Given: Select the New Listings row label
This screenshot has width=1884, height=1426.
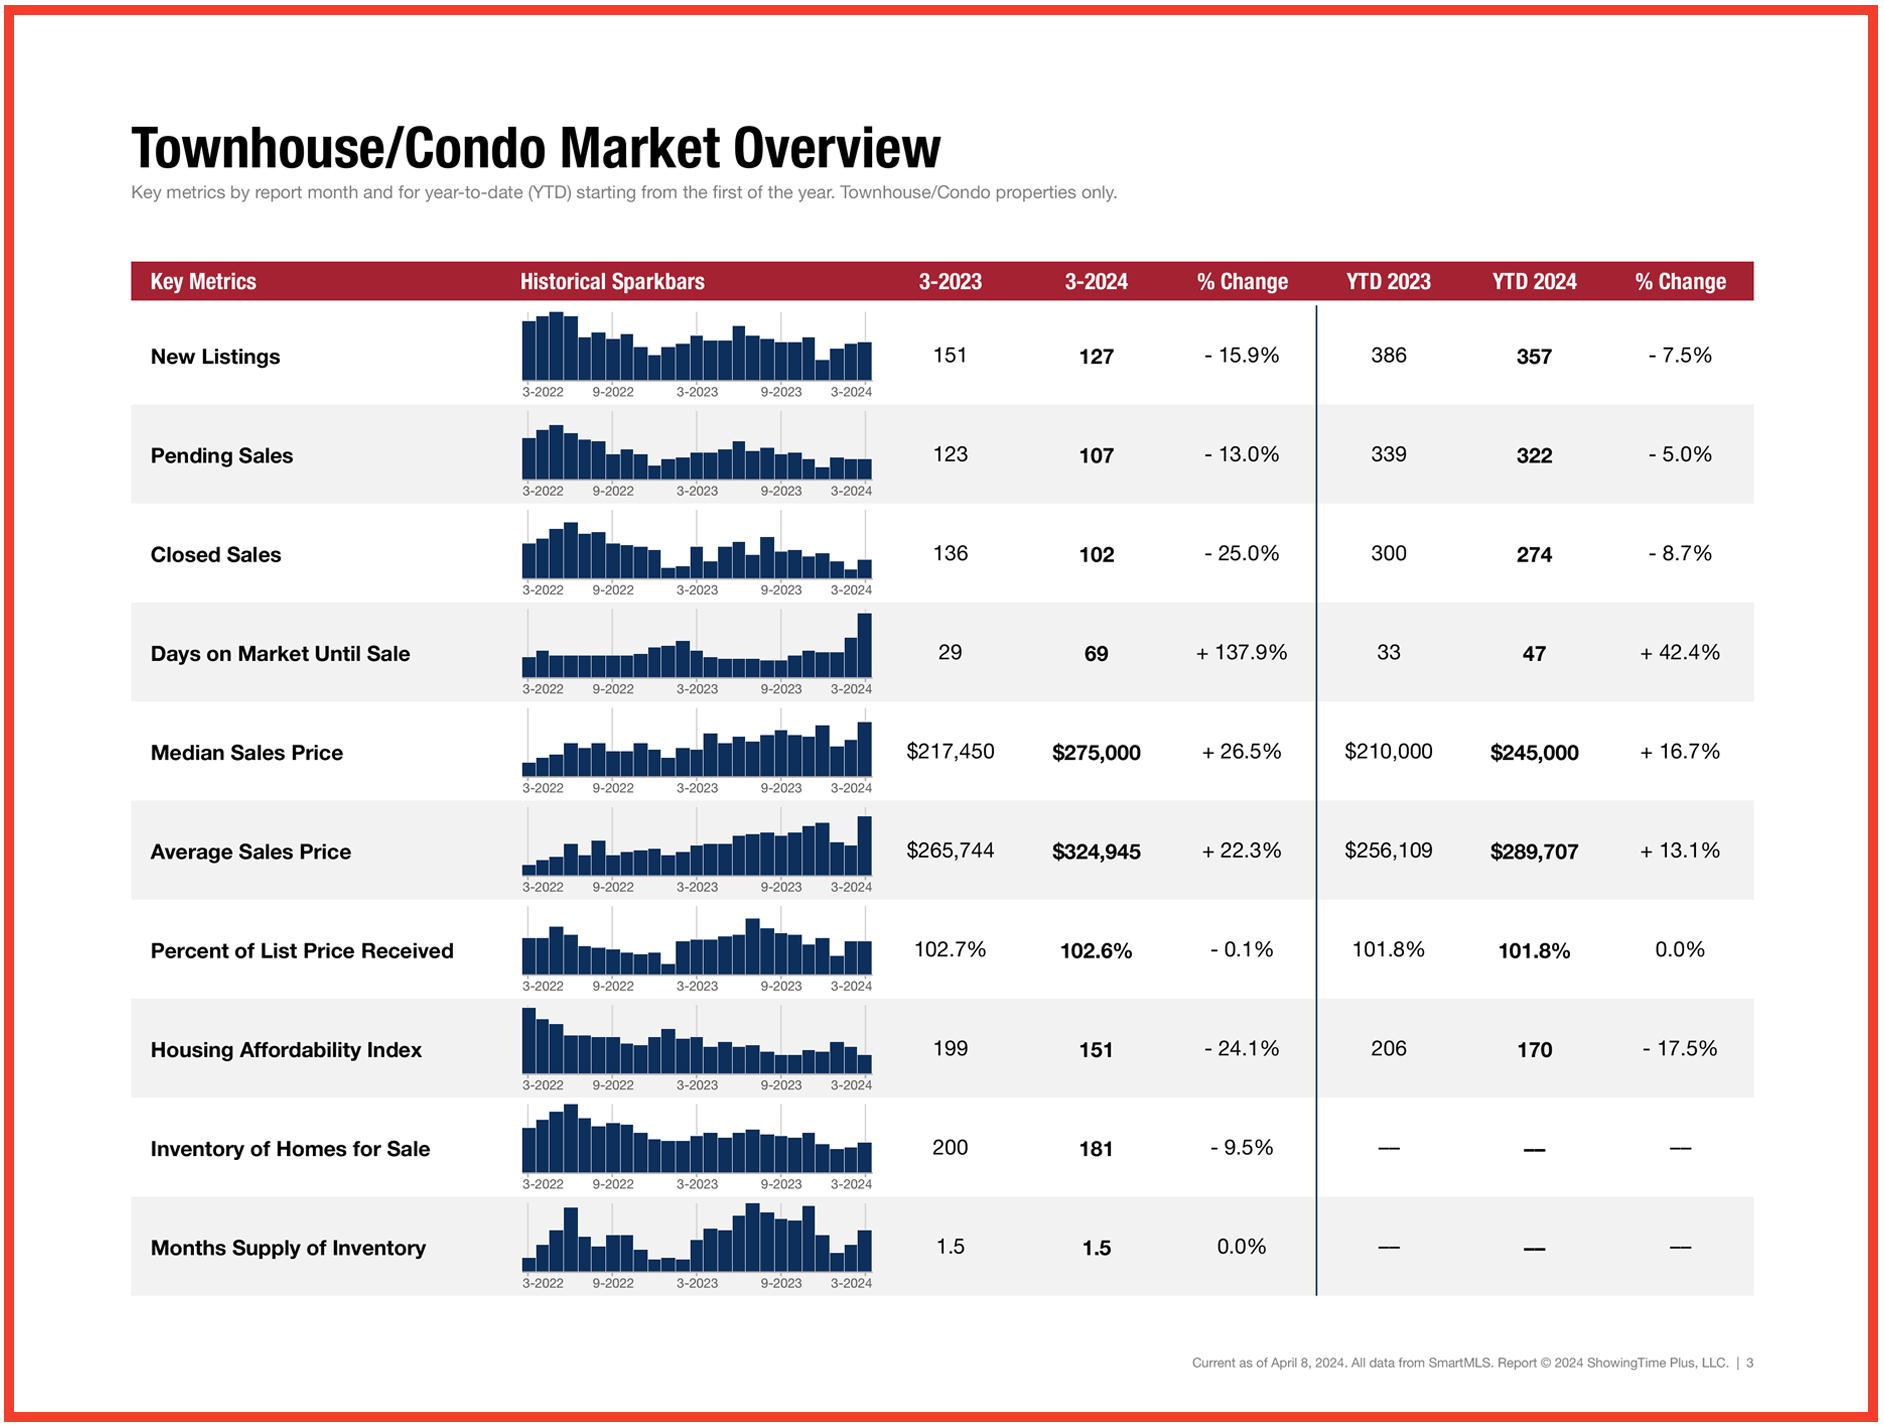Looking at the screenshot, I should tap(215, 356).
